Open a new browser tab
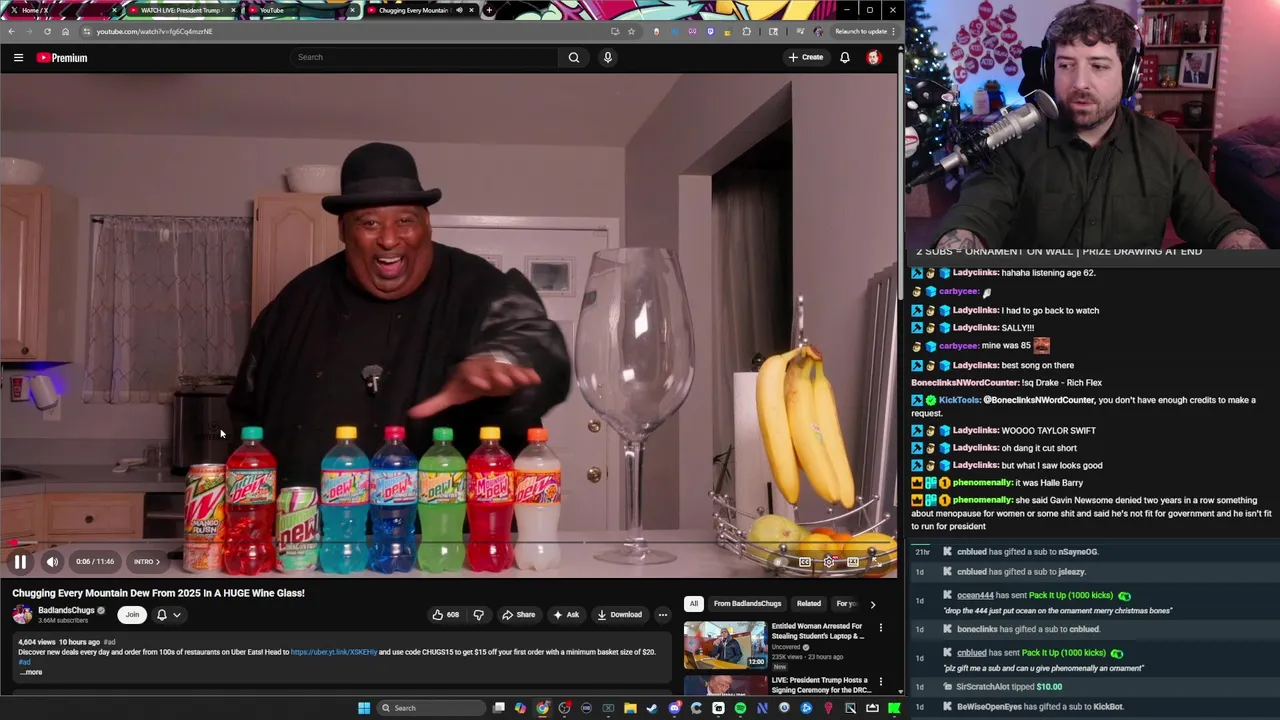This screenshot has width=1280, height=720. pos(488,10)
